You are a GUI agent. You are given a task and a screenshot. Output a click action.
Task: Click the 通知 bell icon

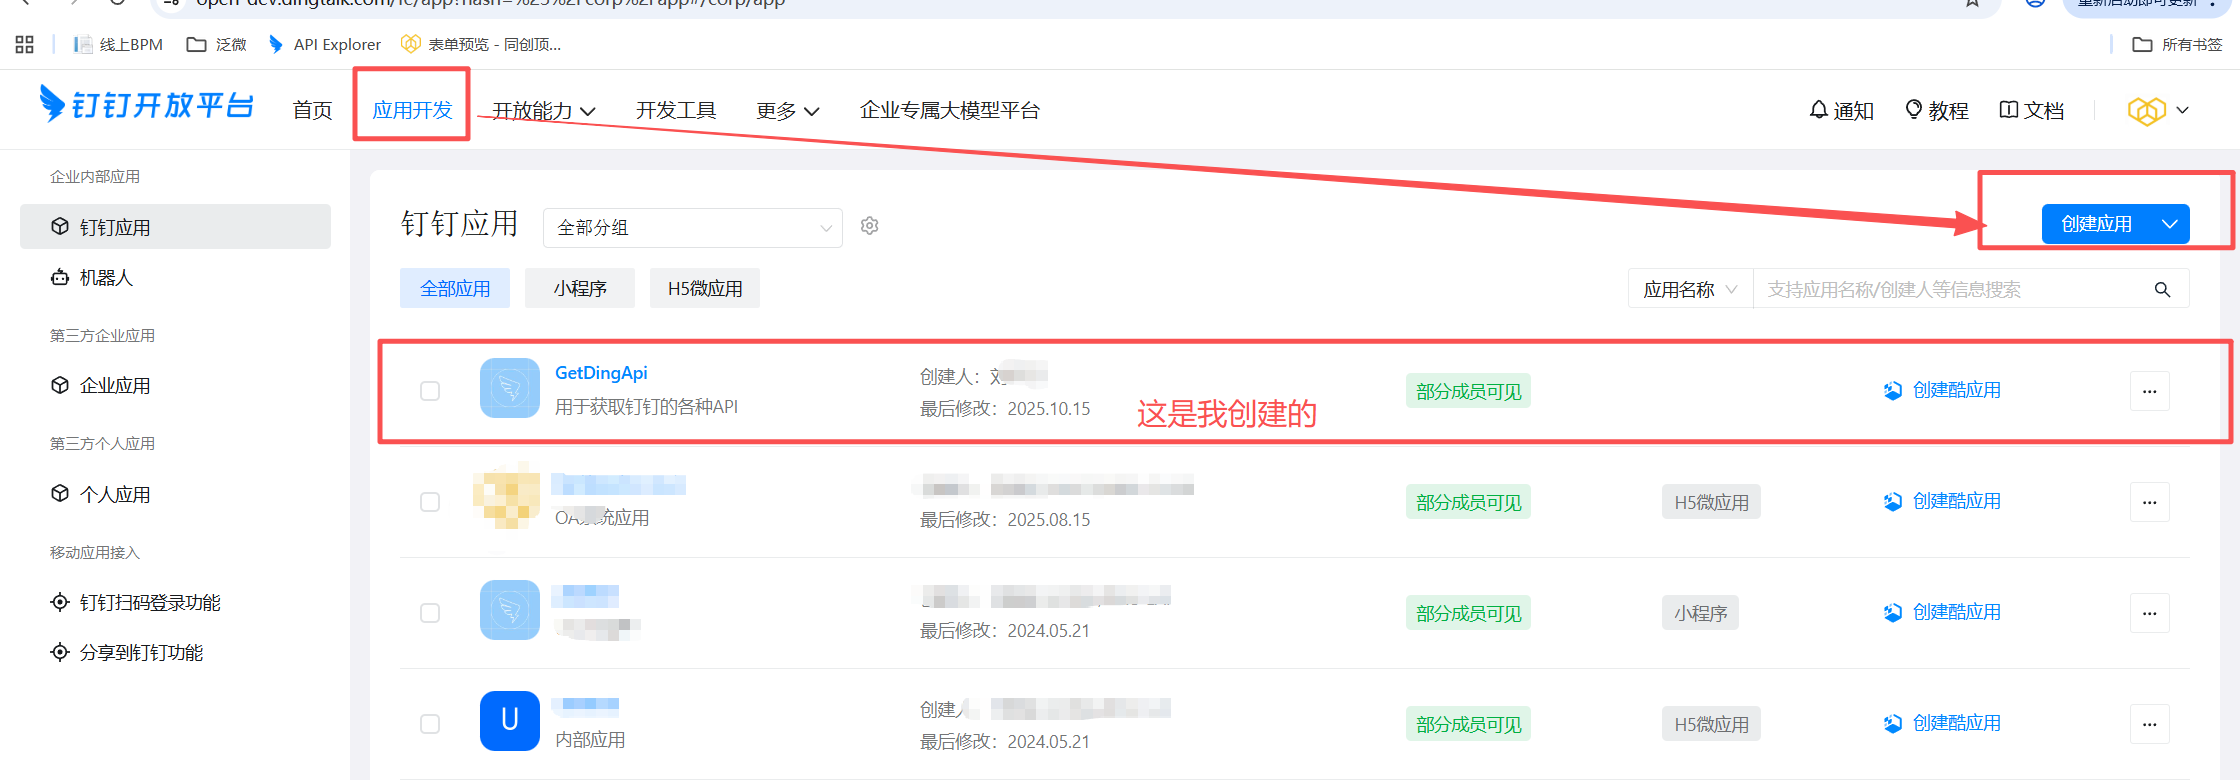coord(1841,110)
